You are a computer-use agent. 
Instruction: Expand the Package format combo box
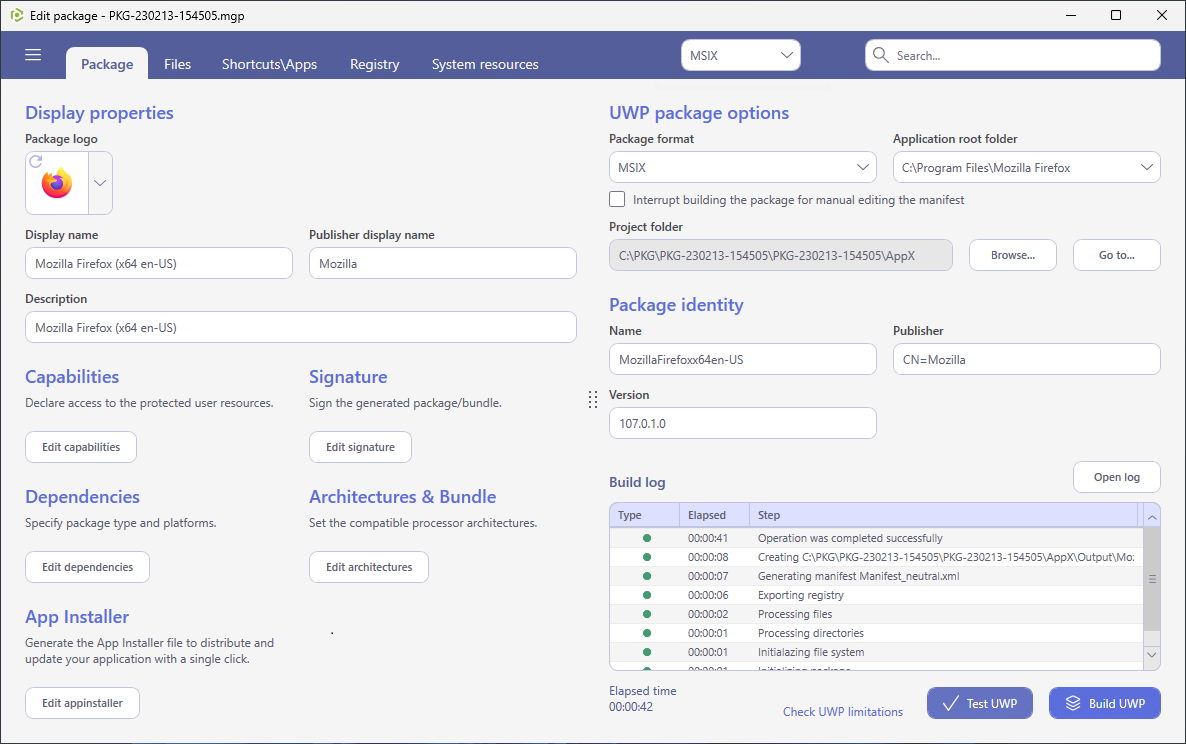click(742, 167)
